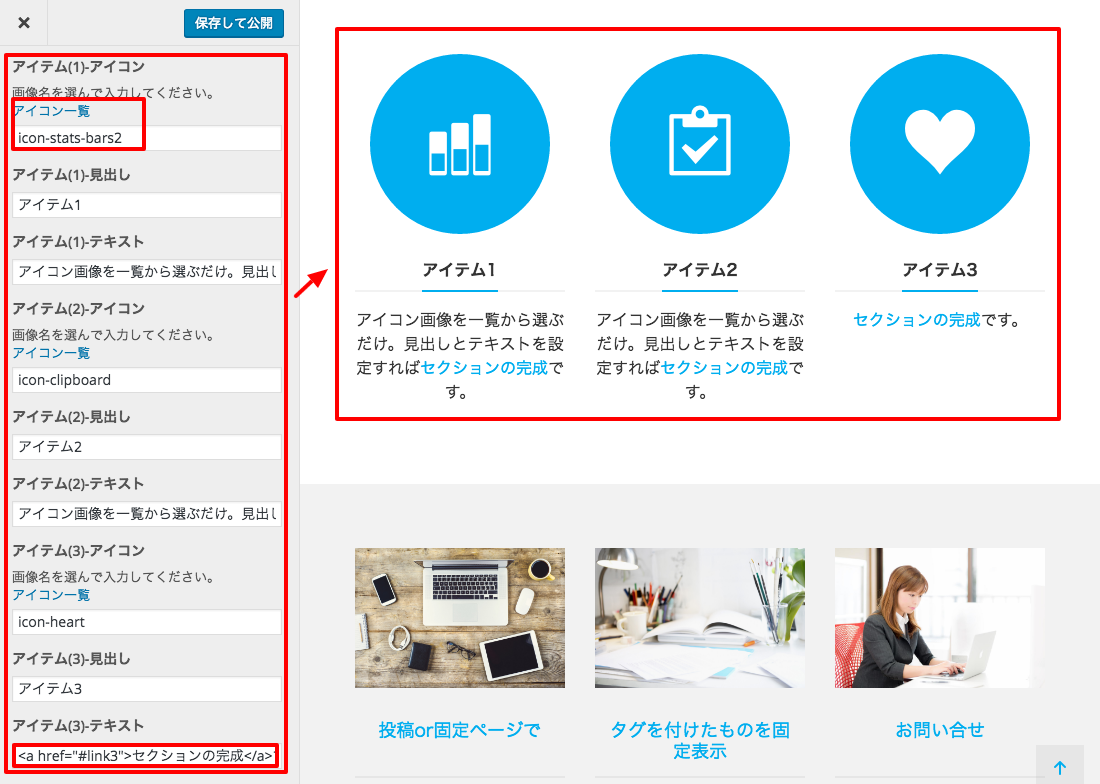Click the アイテム(2)-テキスト label
The width and height of the screenshot is (1100, 784).
click(x=78, y=484)
